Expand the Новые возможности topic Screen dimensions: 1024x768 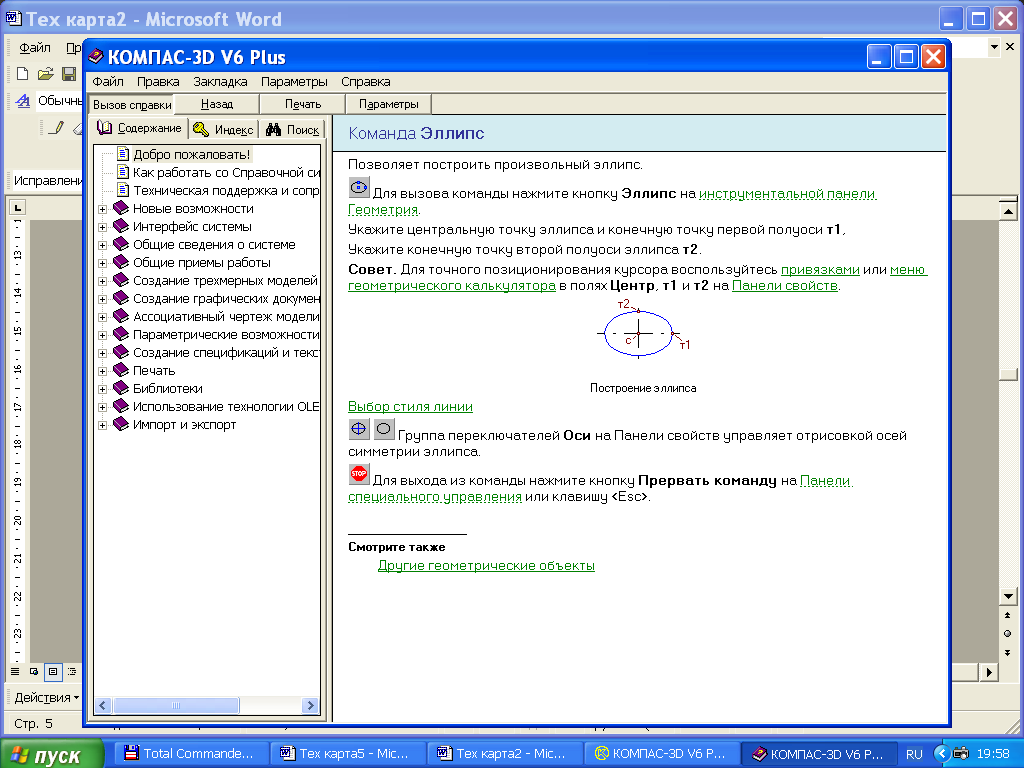[x=103, y=210]
